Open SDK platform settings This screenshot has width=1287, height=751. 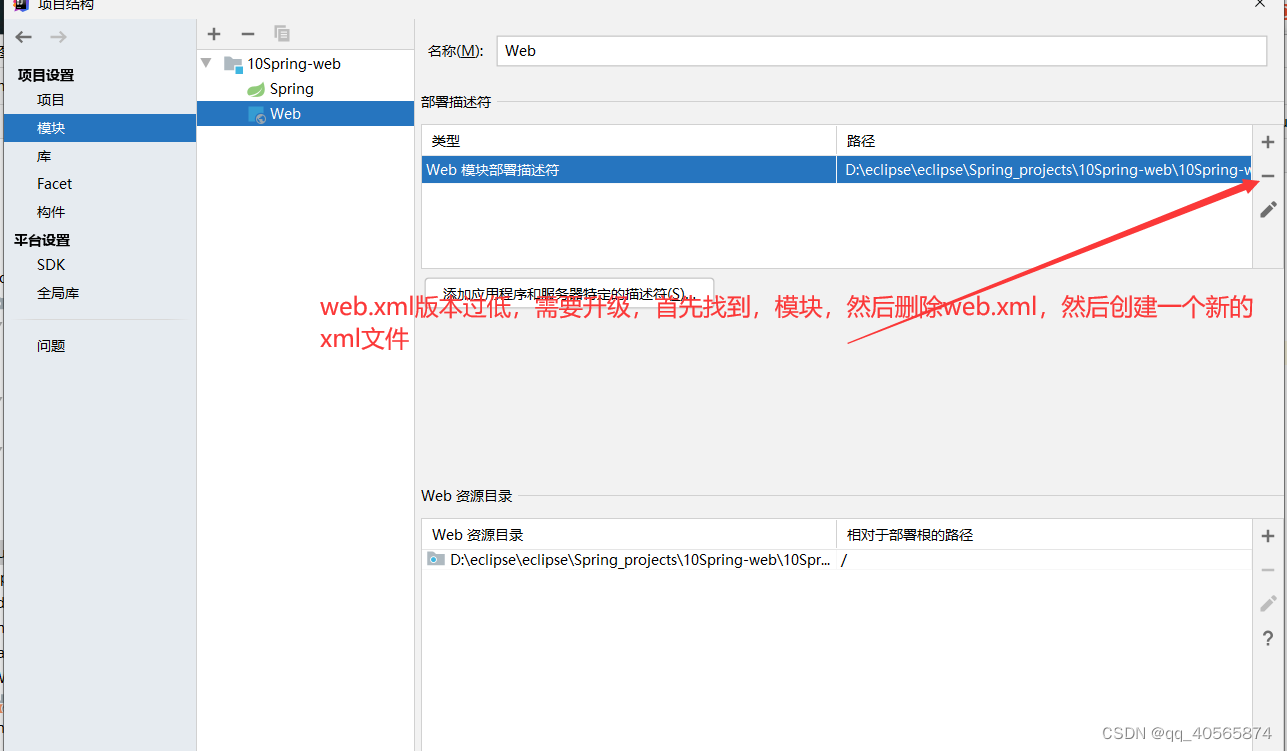51,265
